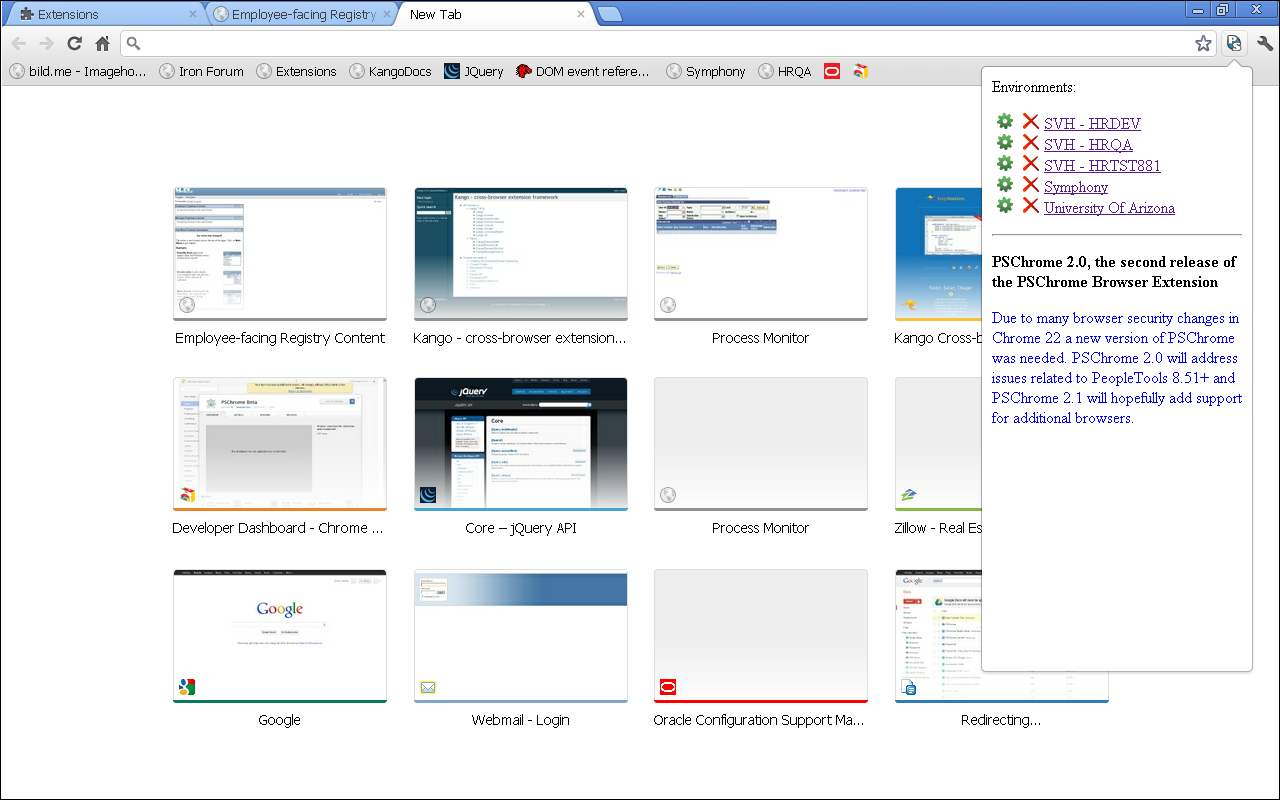
Task: Open bild.me bookmark
Action: (78, 71)
